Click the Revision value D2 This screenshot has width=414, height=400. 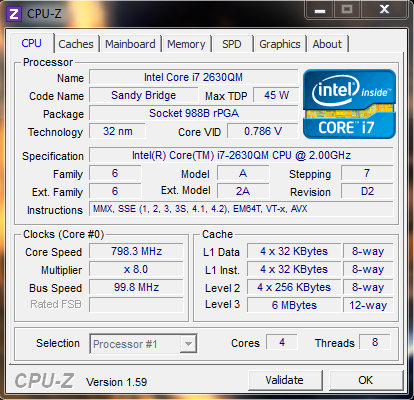coord(367,191)
